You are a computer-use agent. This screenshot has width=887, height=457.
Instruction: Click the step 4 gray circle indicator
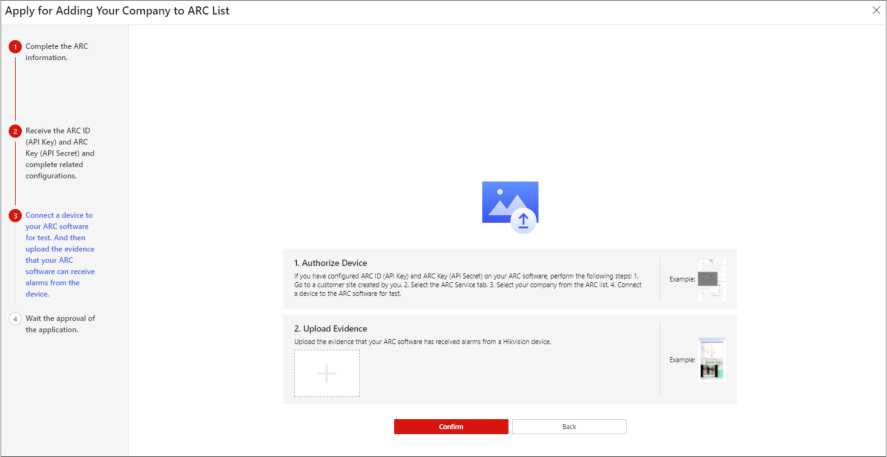click(x=15, y=319)
